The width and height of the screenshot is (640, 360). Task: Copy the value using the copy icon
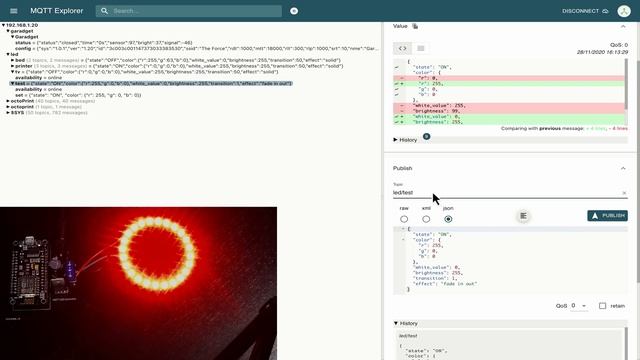[415, 26]
